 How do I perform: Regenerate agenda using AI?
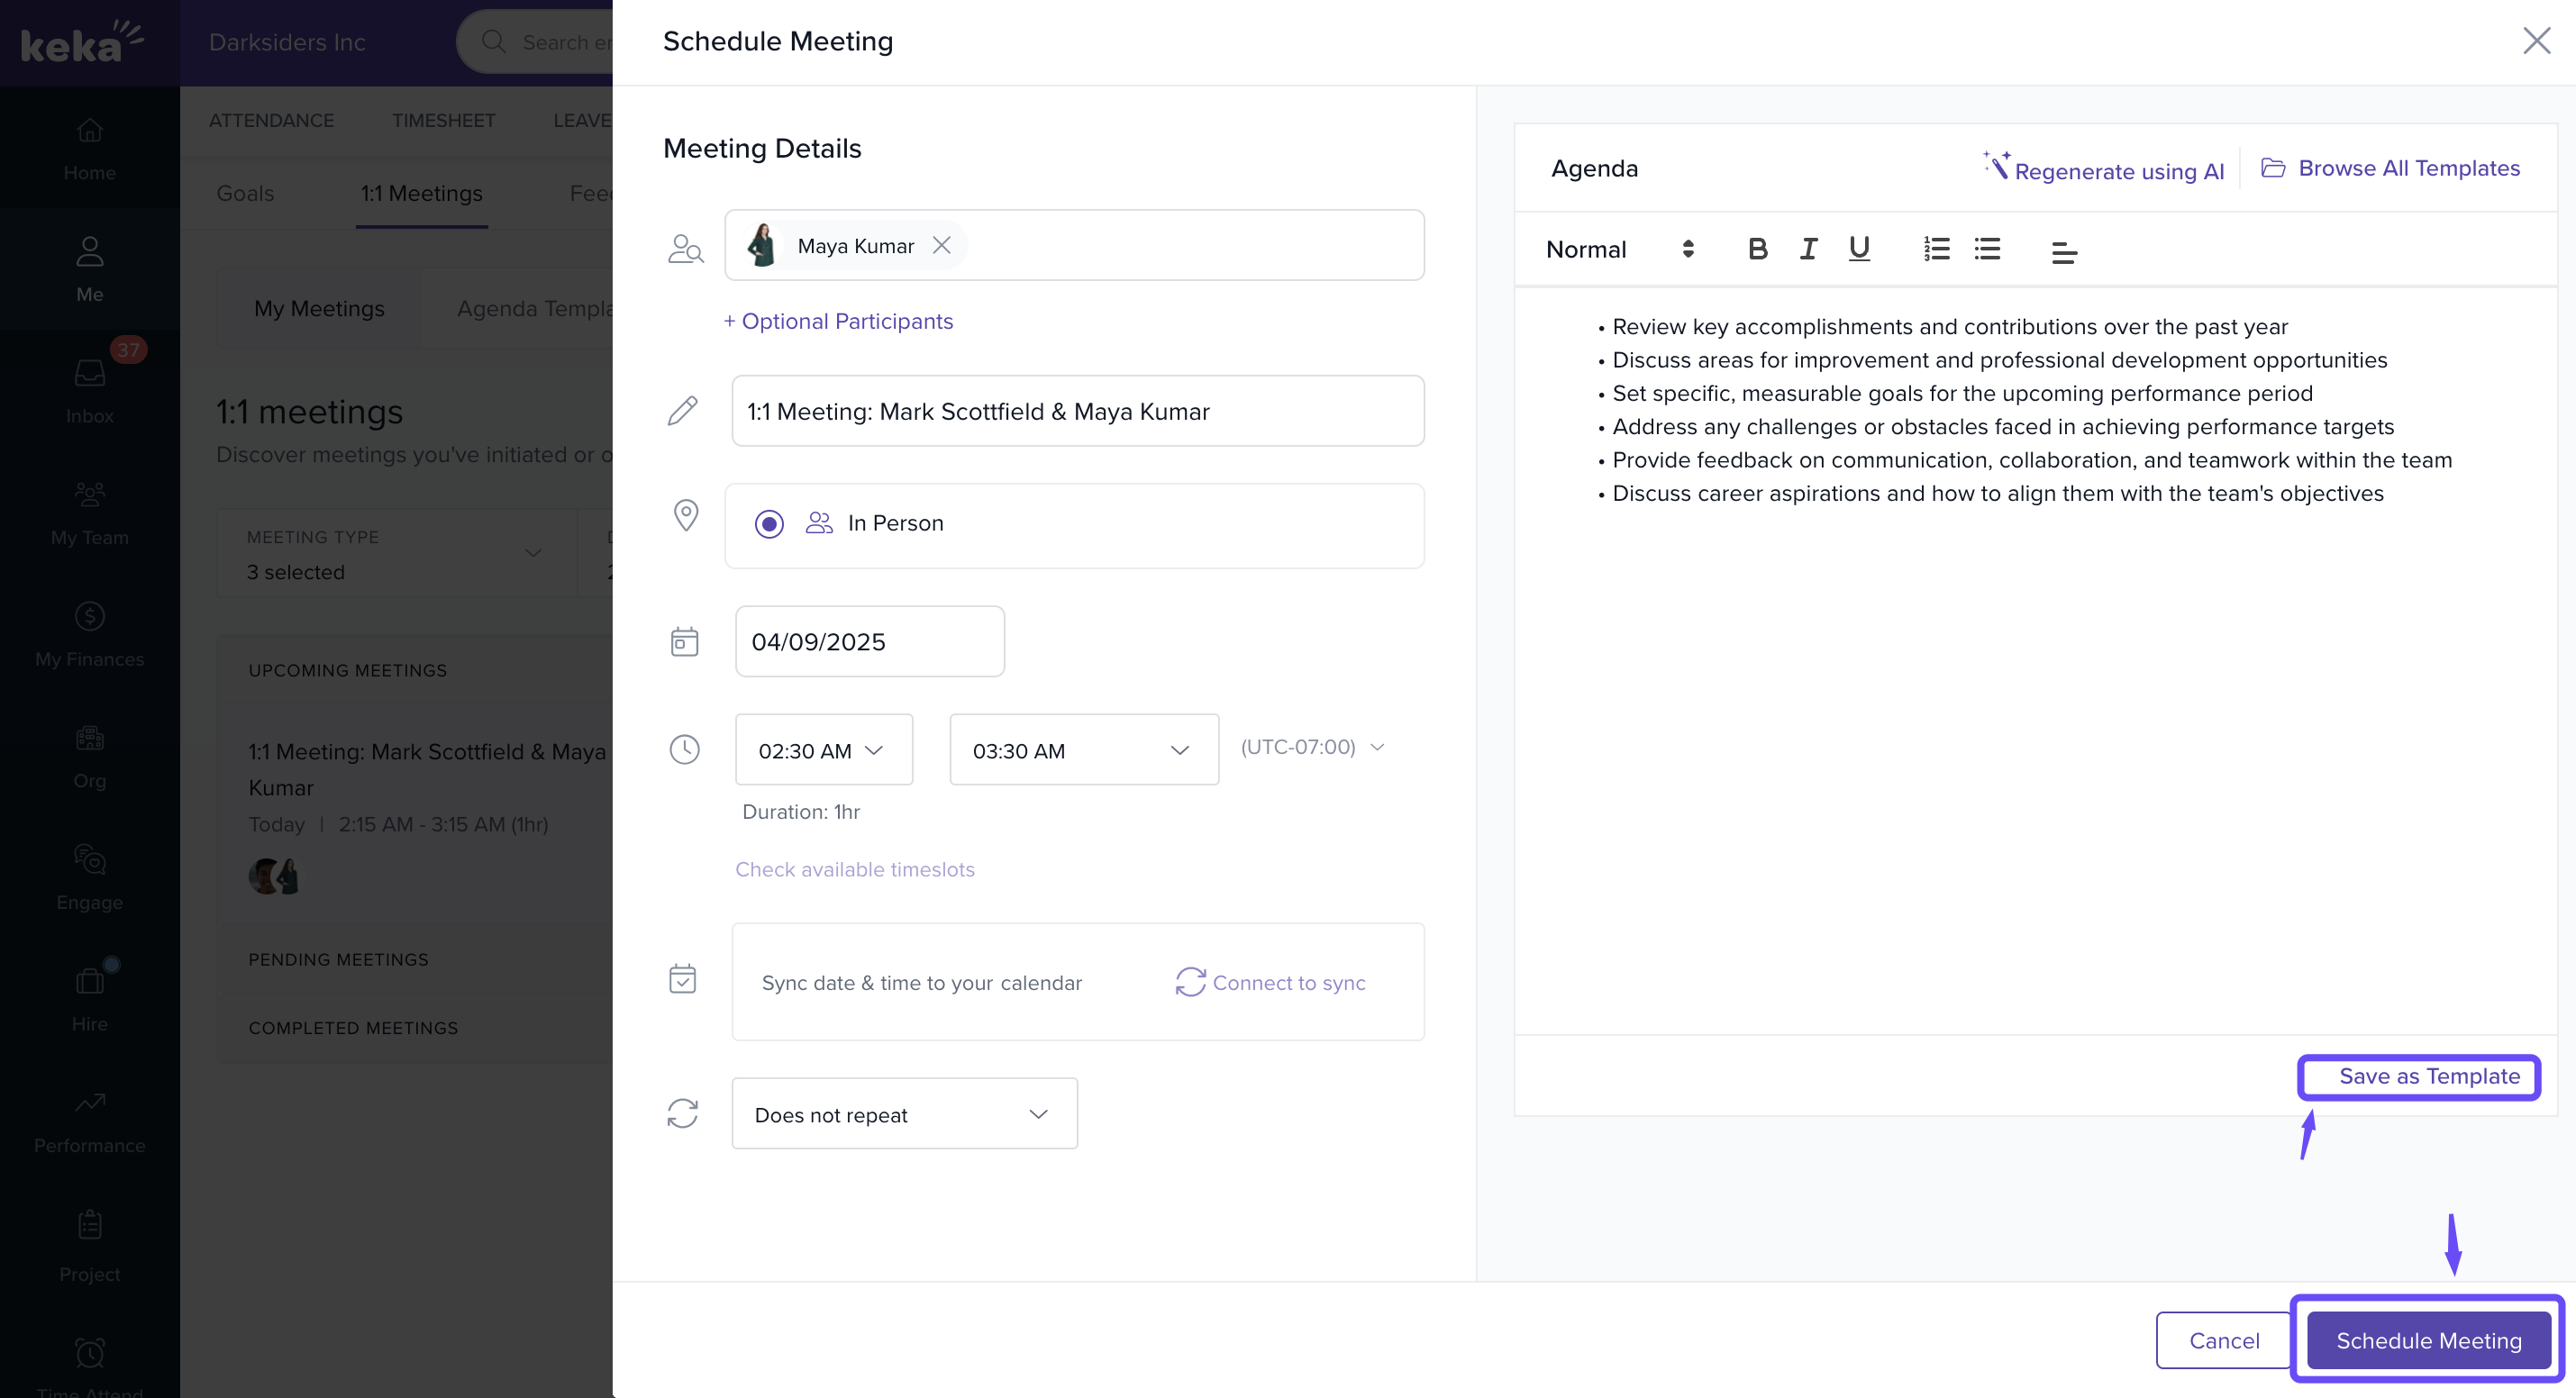(x=2105, y=170)
